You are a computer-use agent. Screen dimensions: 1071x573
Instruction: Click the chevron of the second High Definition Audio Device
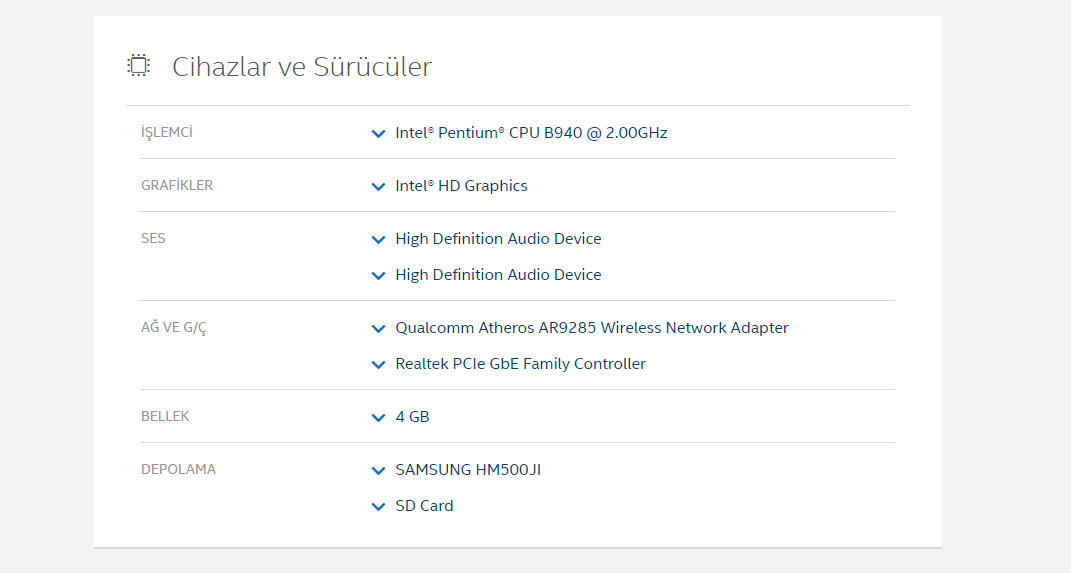click(378, 275)
